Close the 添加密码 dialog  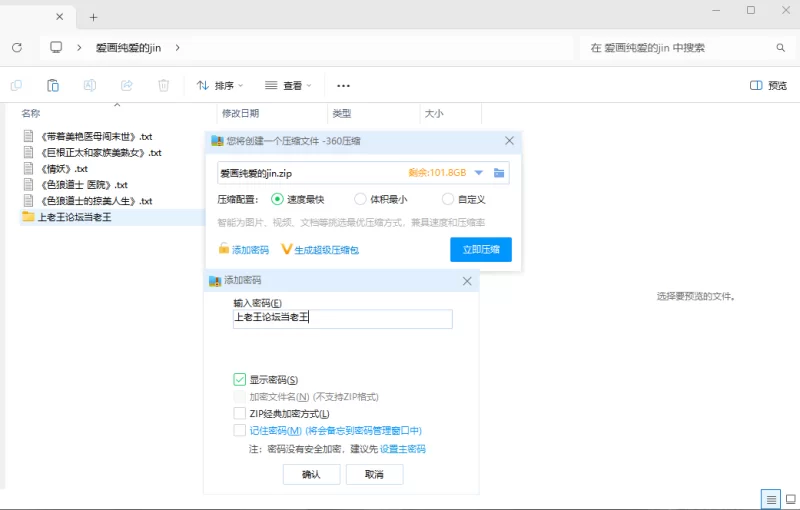coord(467,281)
